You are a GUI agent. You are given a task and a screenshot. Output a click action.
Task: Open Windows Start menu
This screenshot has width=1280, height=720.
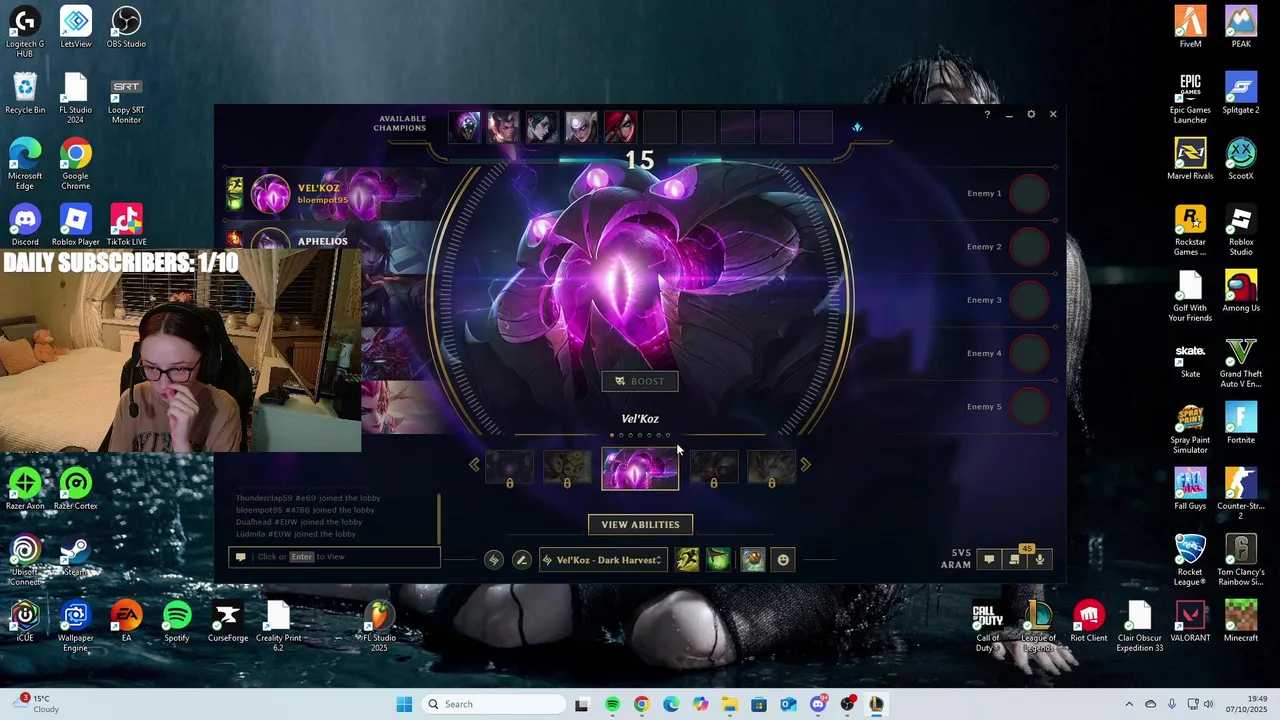coord(404,704)
